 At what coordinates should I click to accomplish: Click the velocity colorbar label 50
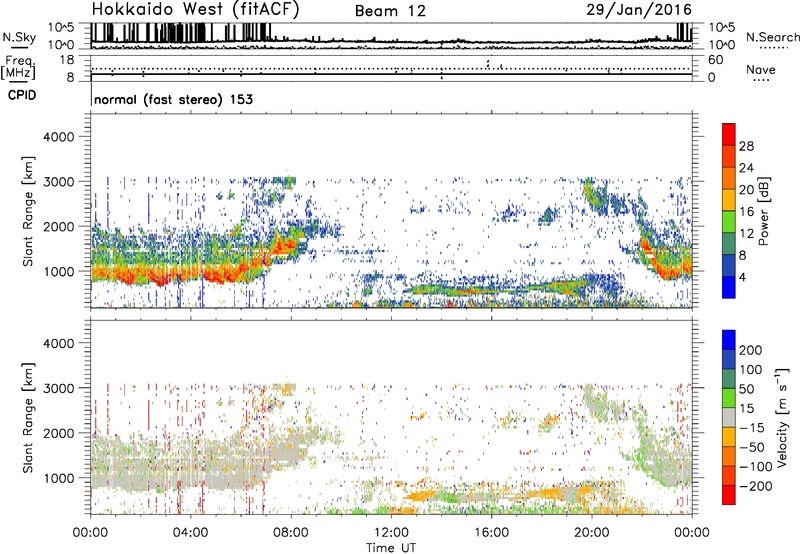pos(746,389)
